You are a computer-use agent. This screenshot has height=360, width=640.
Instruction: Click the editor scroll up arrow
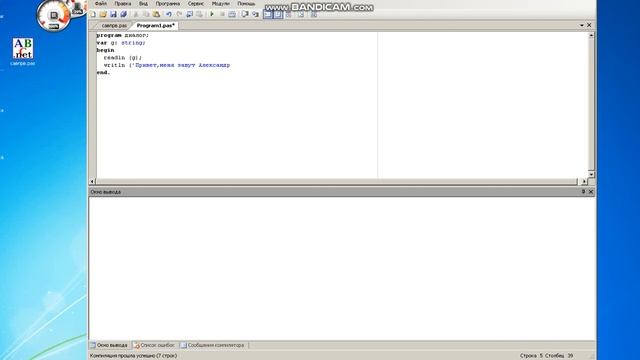pos(591,36)
